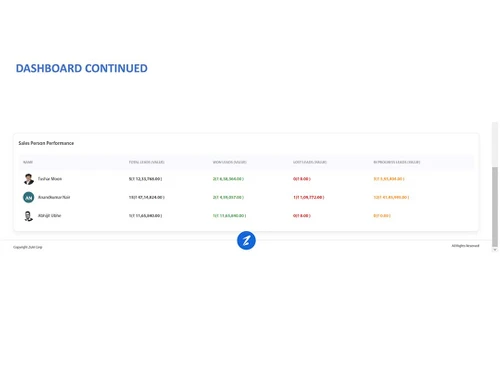Image resolution: width=500 pixels, height=375 pixels.
Task: Open Abhijit's sketch avatar
Action: pos(29,216)
